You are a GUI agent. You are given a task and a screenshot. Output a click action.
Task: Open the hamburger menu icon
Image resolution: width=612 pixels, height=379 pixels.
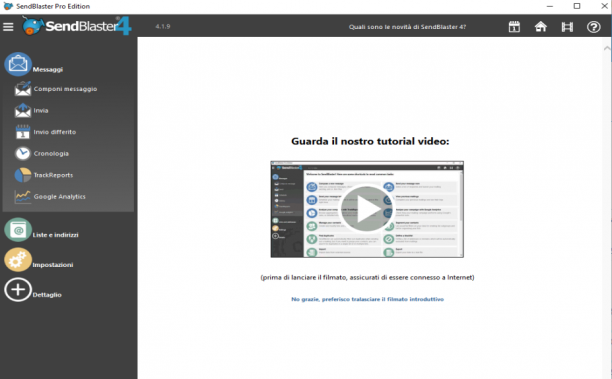tap(8, 27)
